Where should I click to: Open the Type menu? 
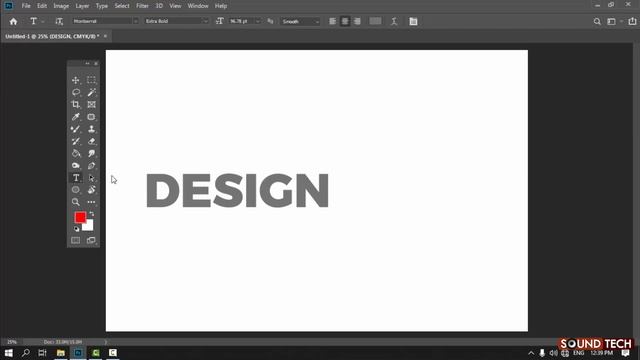point(102,6)
